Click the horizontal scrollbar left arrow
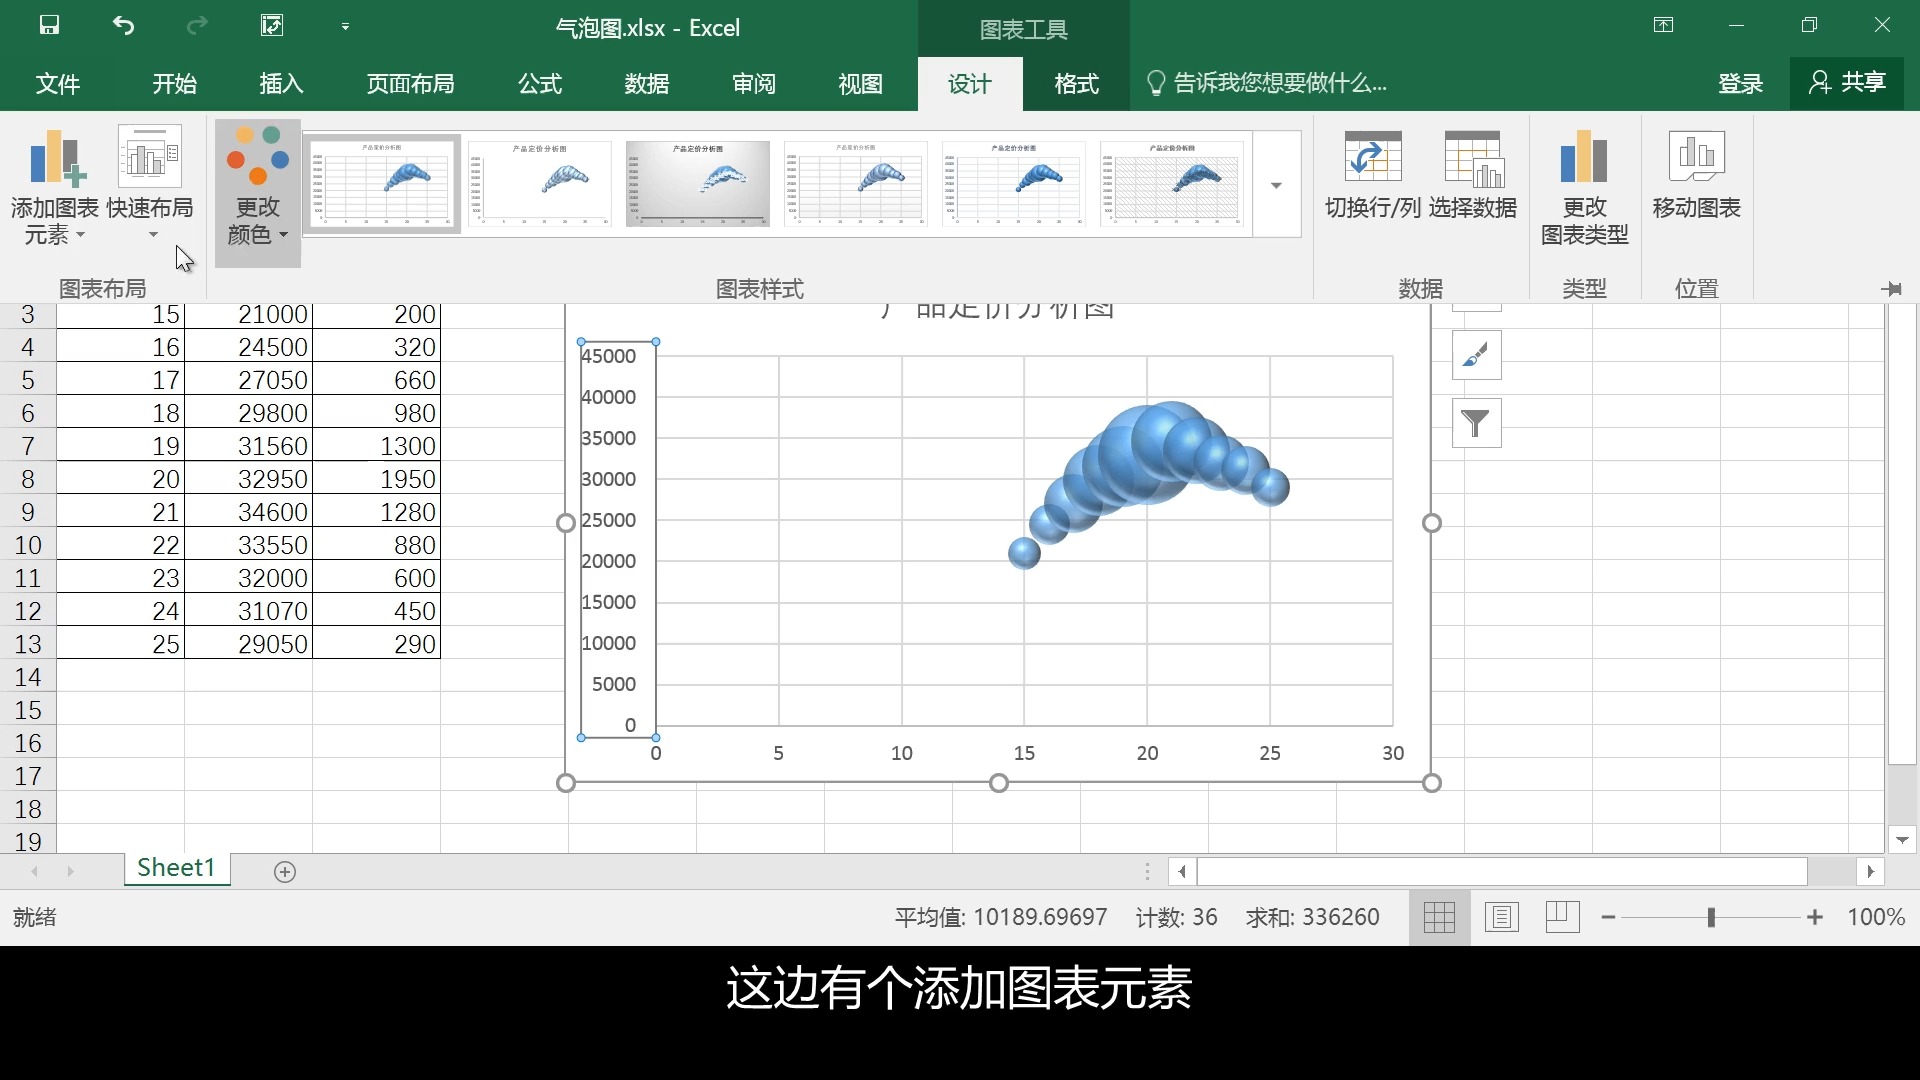The image size is (1920, 1080). click(1182, 872)
